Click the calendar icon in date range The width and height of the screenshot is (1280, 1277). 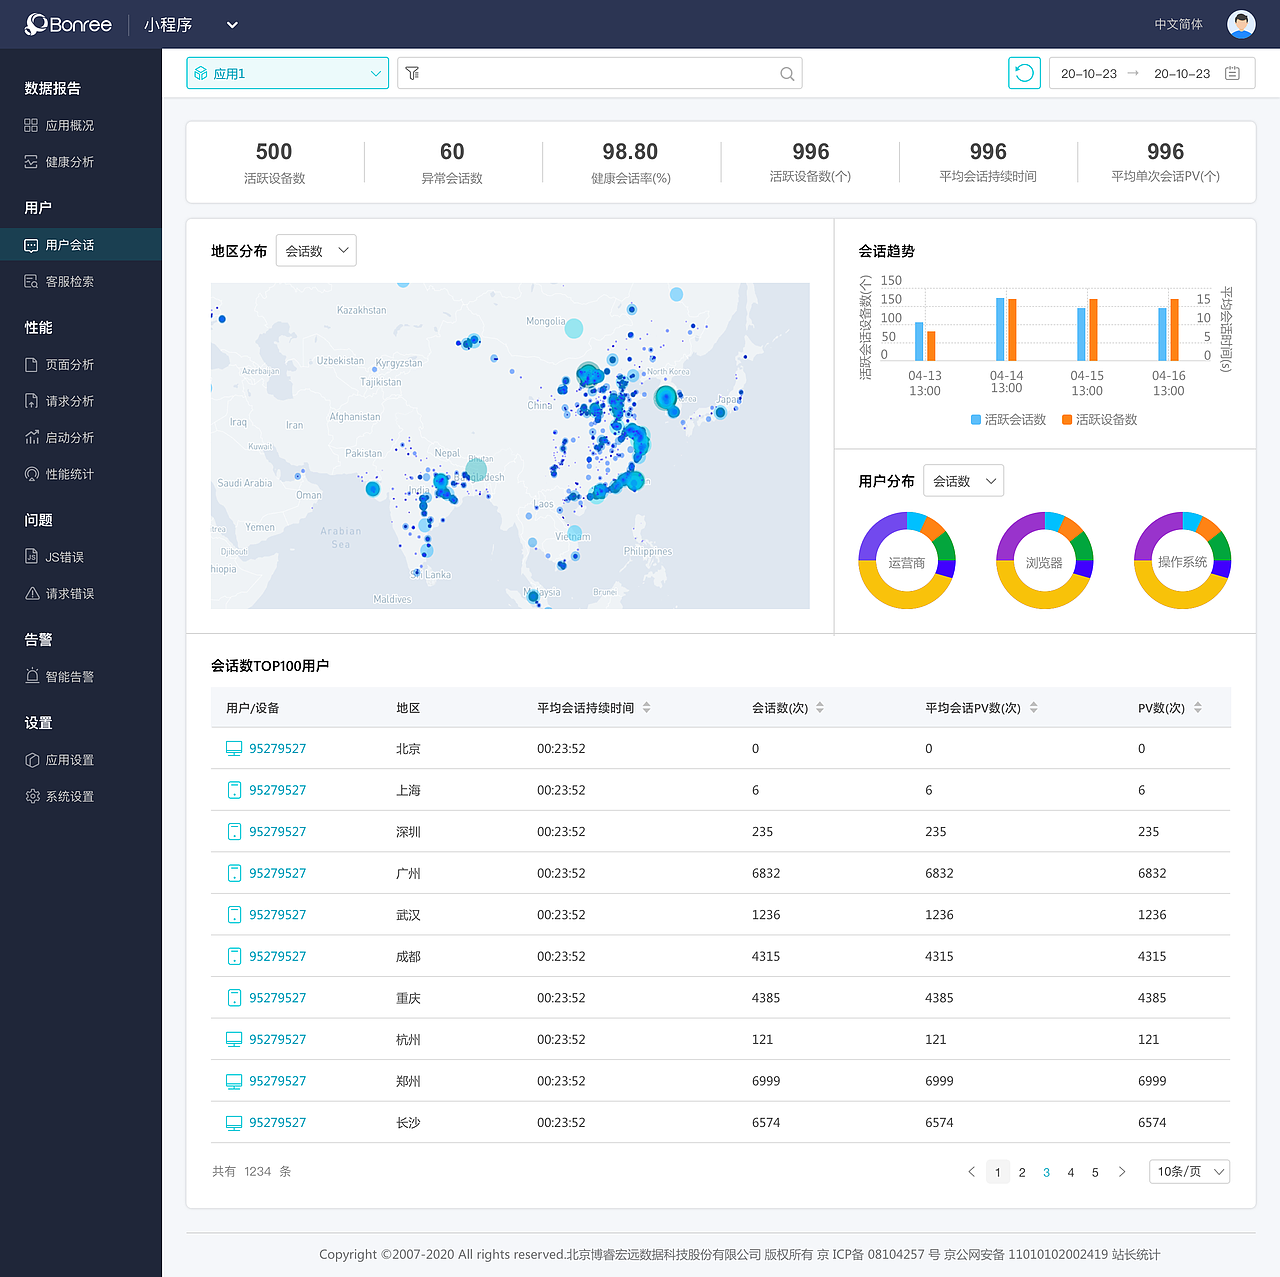(1232, 73)
